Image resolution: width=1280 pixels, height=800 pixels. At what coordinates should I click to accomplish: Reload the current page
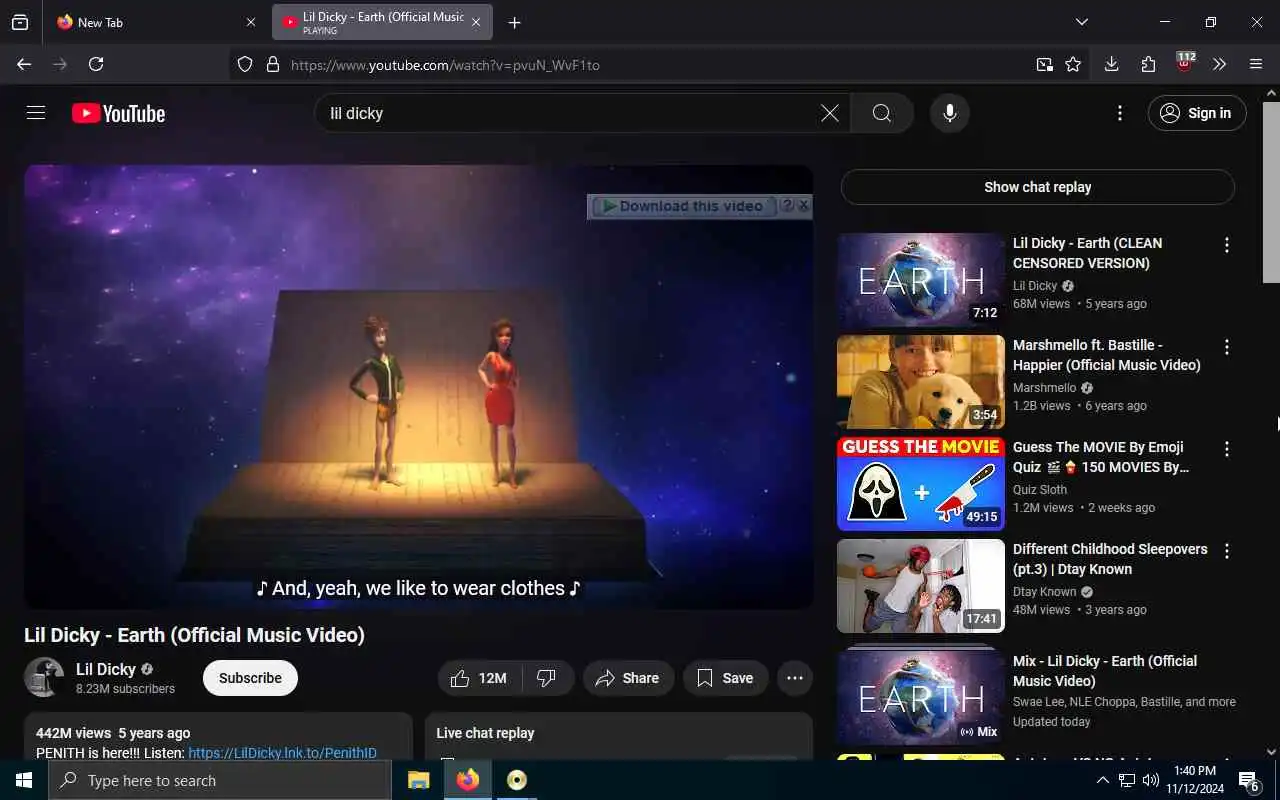(96, 64)
